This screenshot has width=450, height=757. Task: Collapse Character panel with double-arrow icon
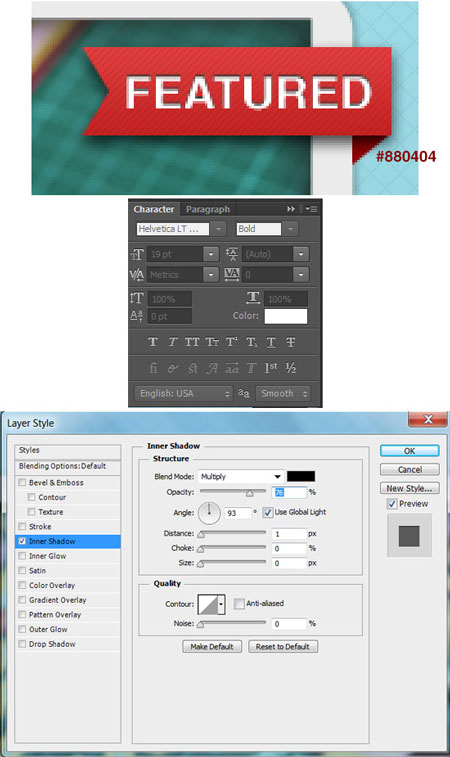[291, 209]
